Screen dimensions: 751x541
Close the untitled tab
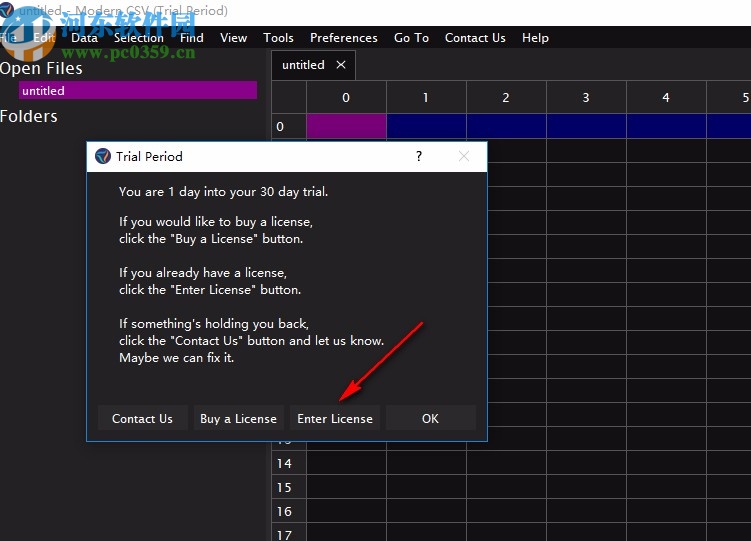click(x=341, y=65)
